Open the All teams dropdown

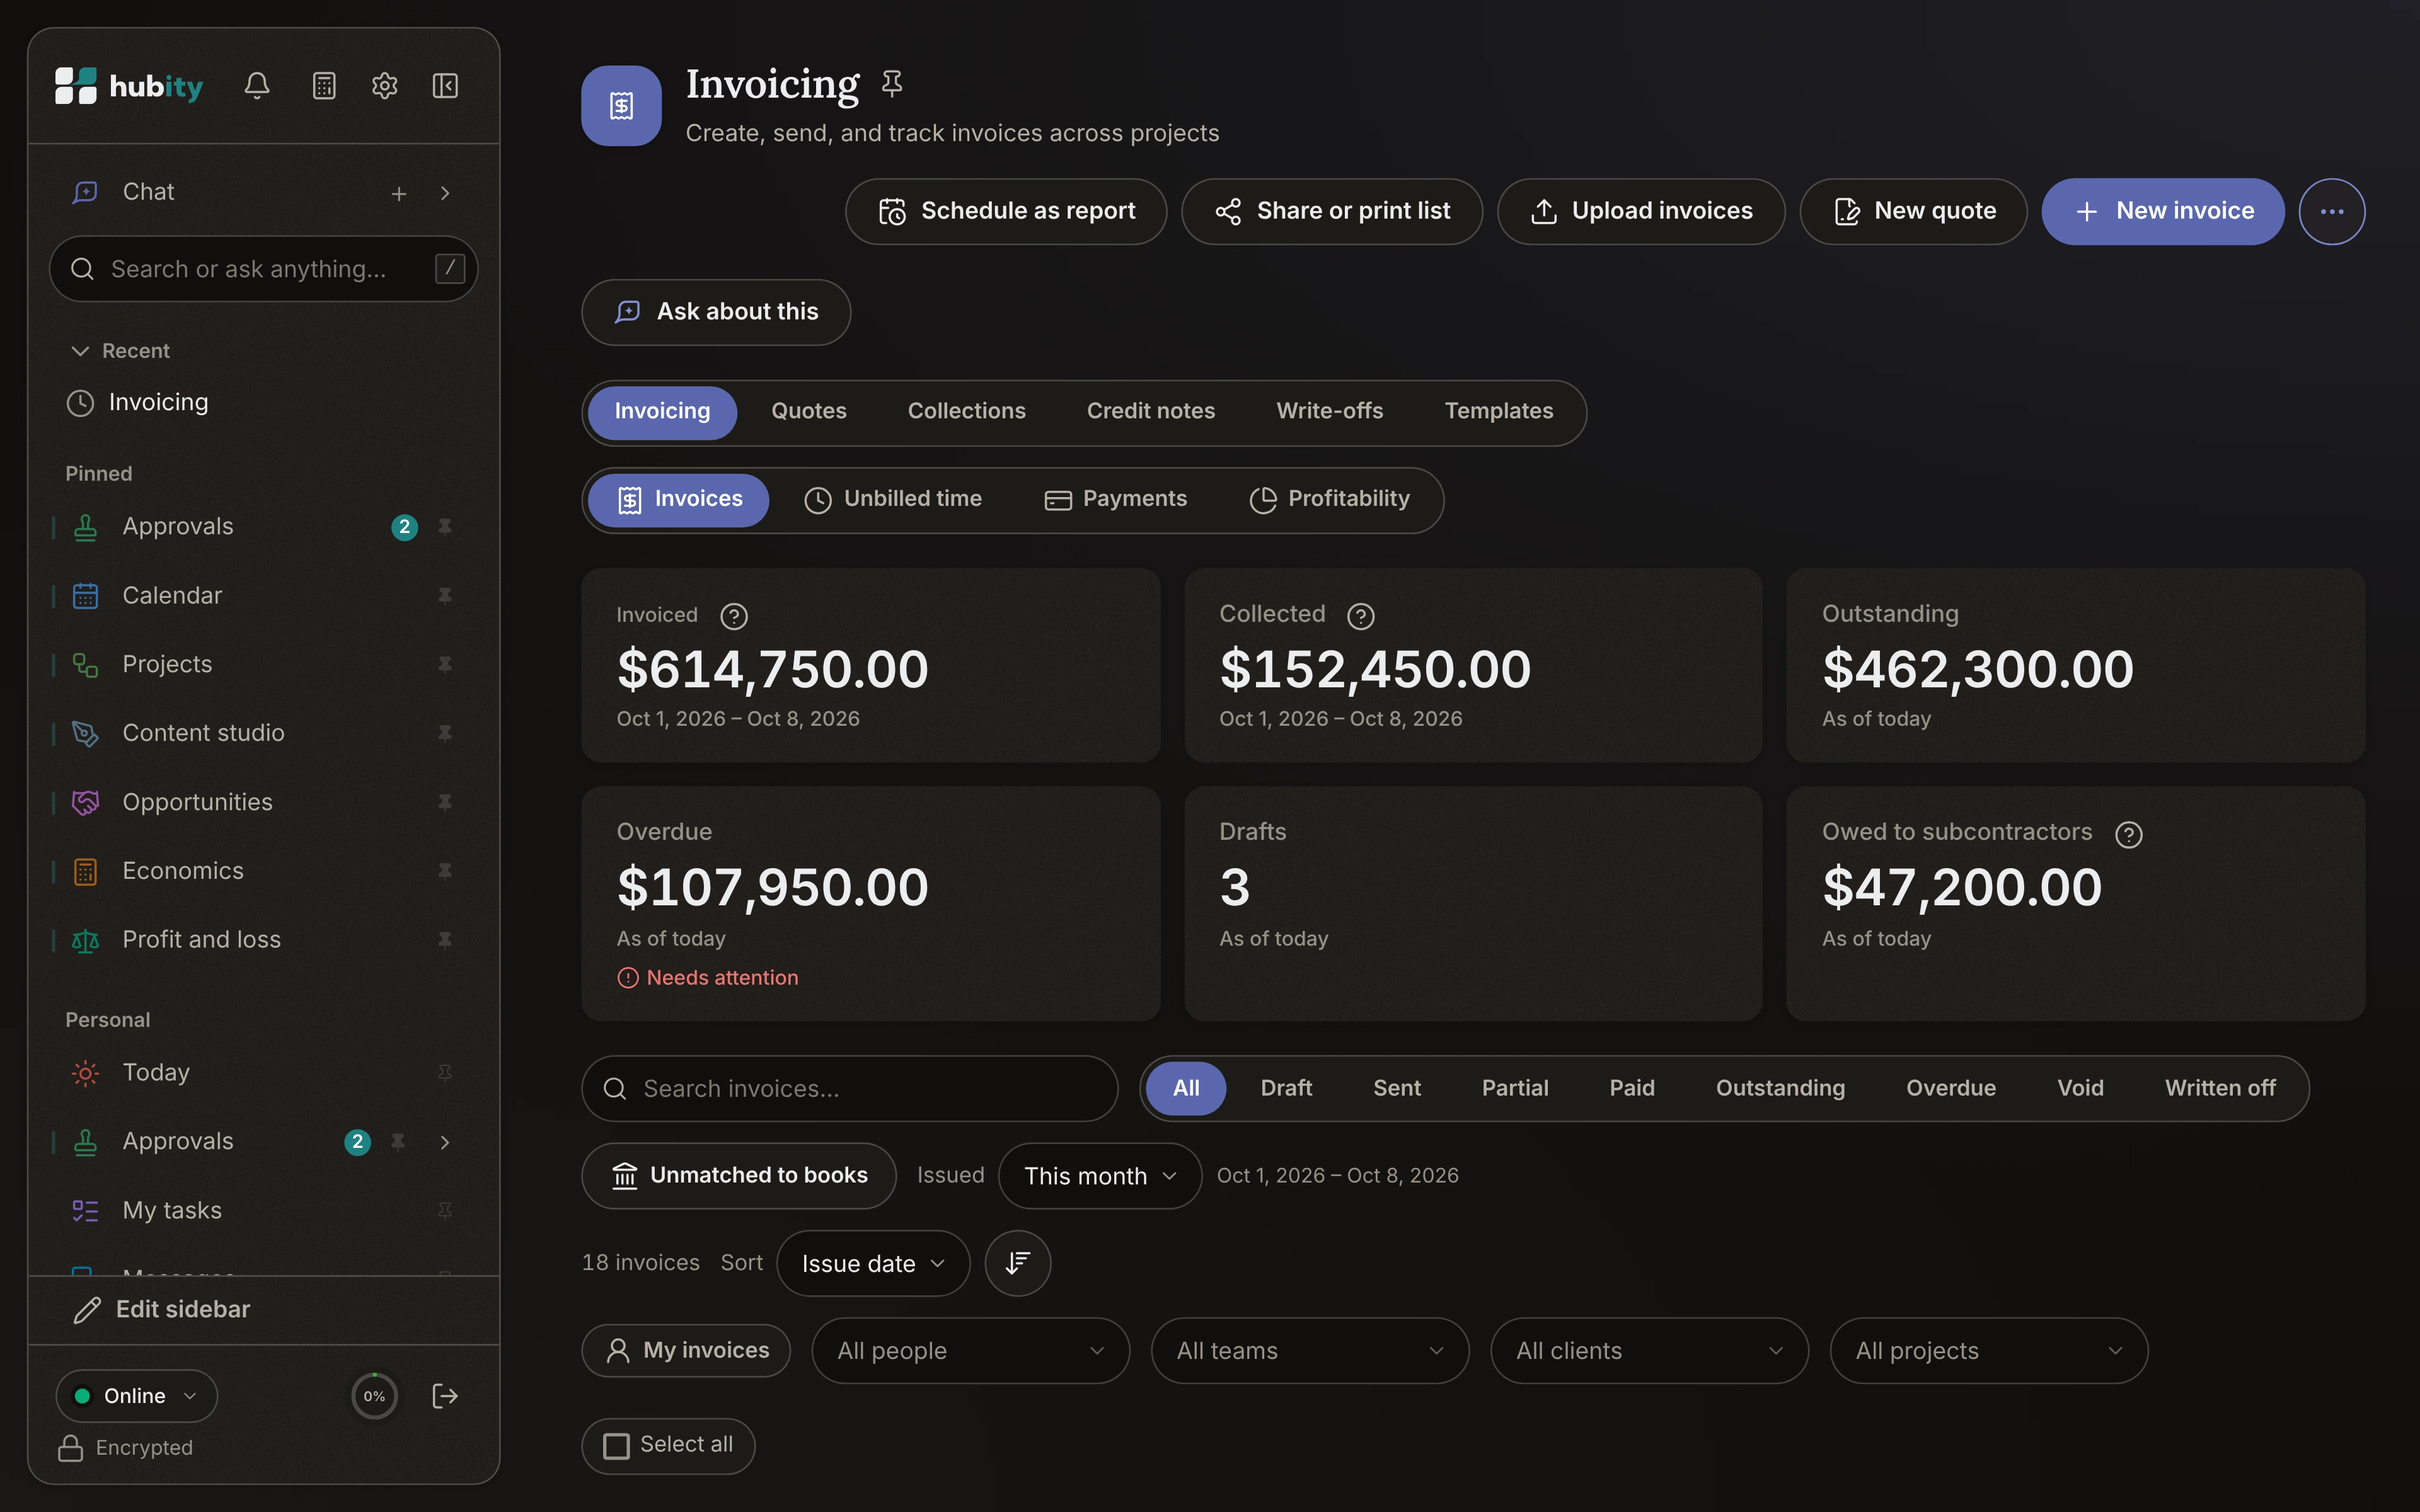pos(1310,1350)
